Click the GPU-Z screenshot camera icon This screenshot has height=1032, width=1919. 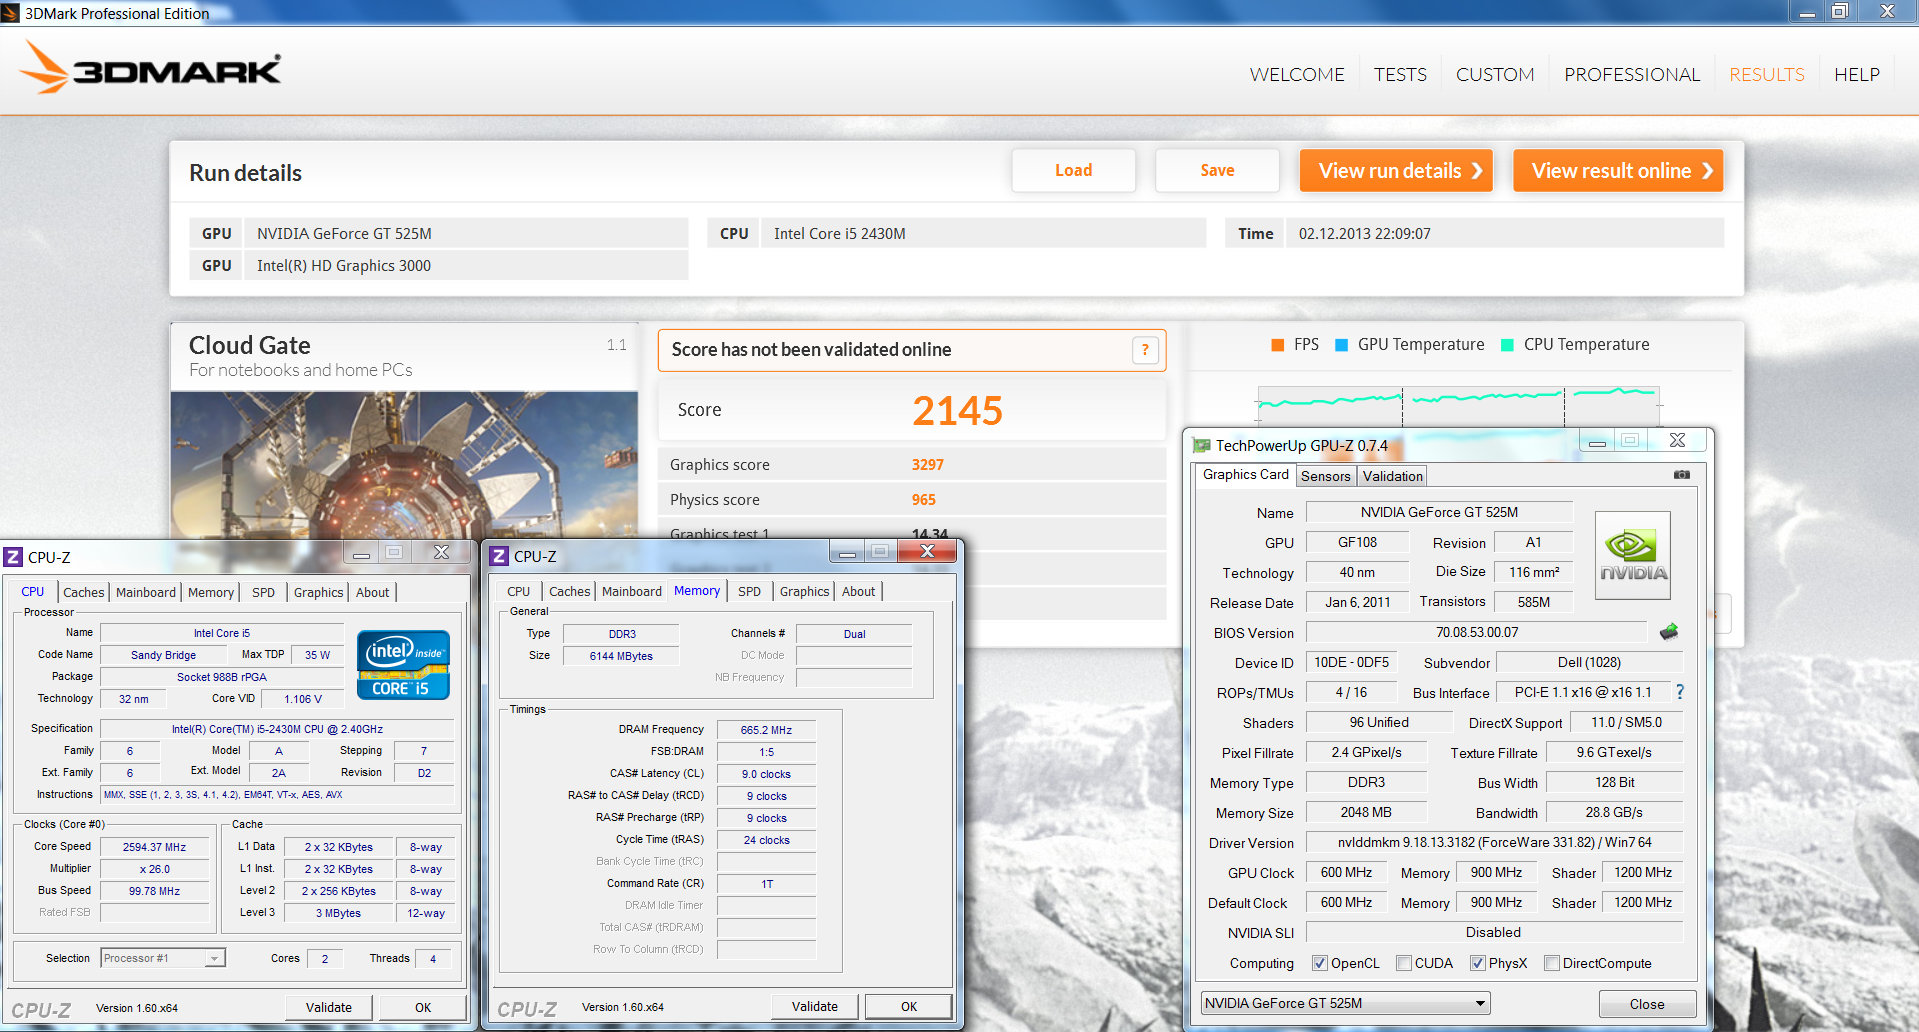[x=1682, y=475]
